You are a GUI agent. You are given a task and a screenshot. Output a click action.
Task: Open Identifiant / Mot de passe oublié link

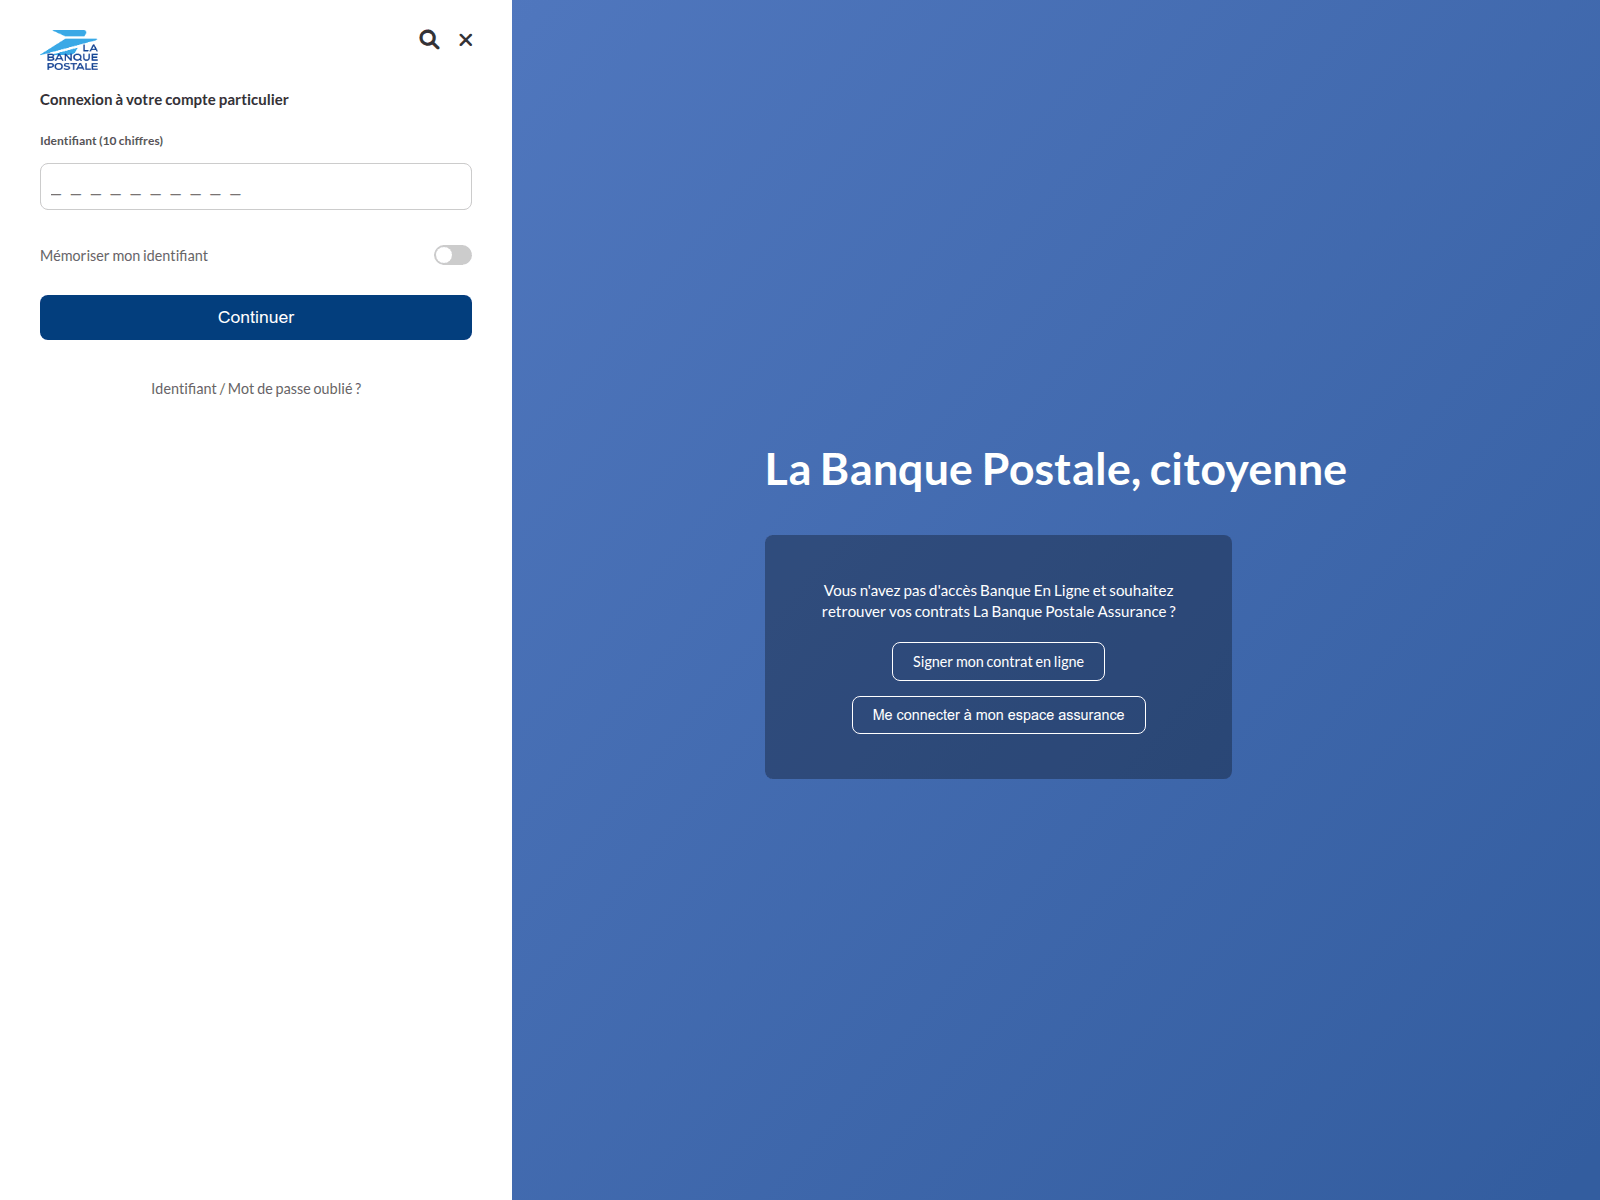256,389
